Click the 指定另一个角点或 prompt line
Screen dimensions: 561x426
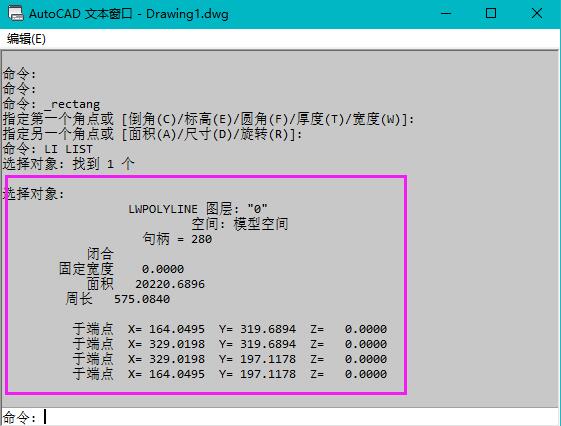153,134
